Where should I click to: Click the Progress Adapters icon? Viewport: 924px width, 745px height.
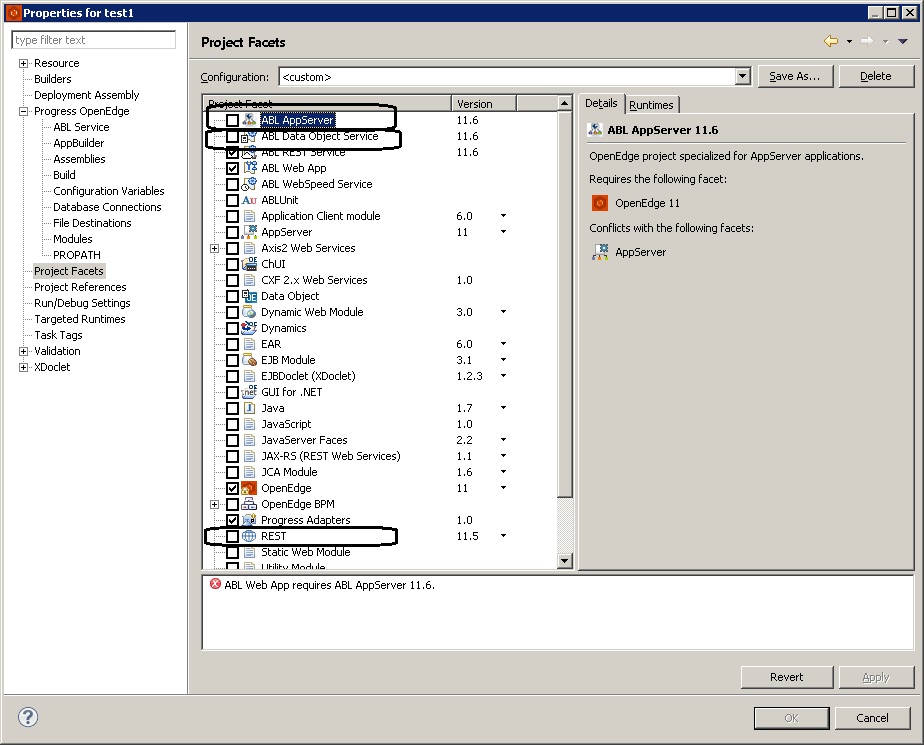(249, 520)
